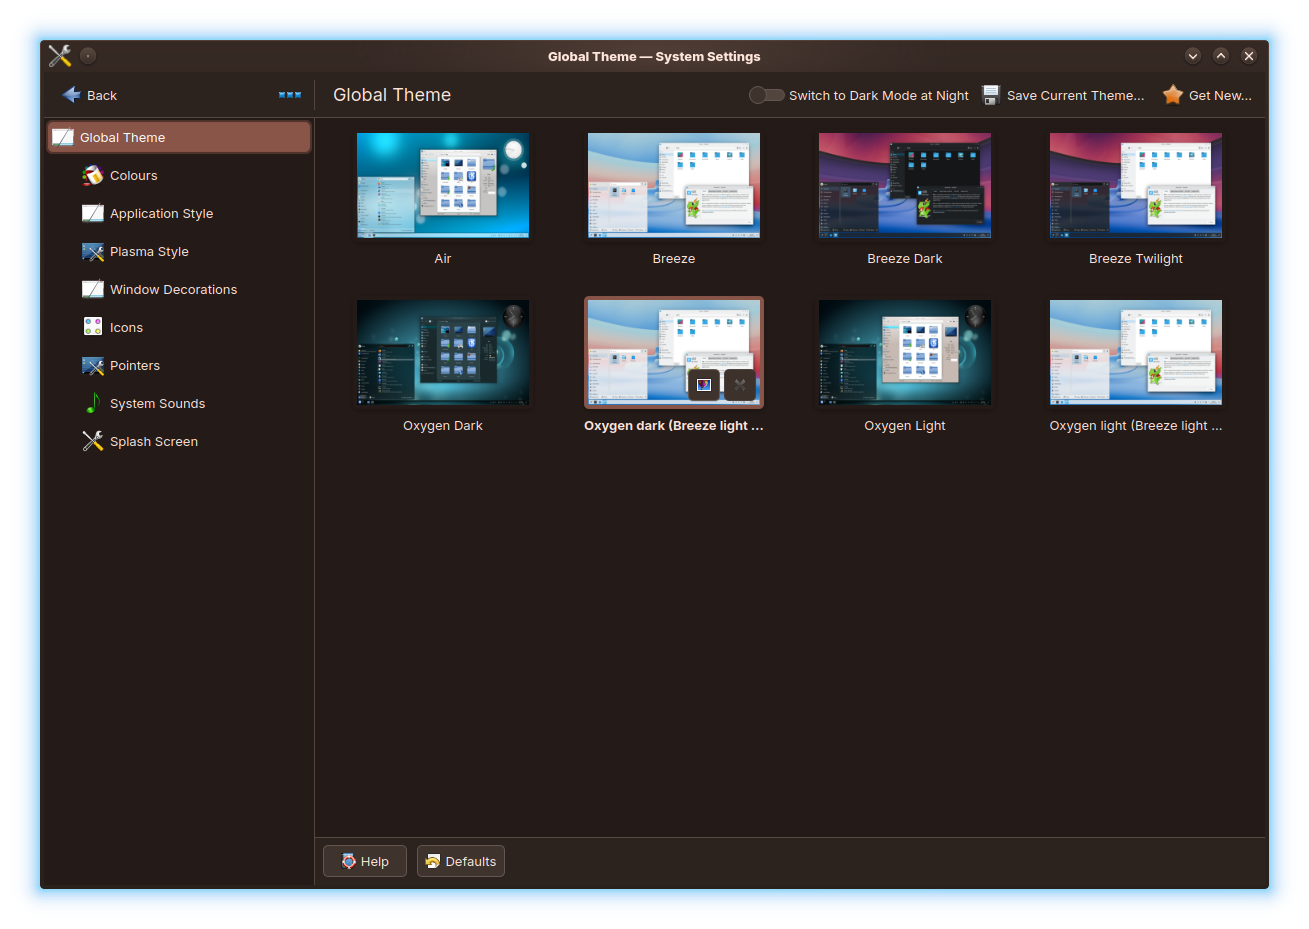Select Oxygen light (Breeze light ...) theme
Image resolution: width=1309 pixels, height=929 pixels.
1136,353
